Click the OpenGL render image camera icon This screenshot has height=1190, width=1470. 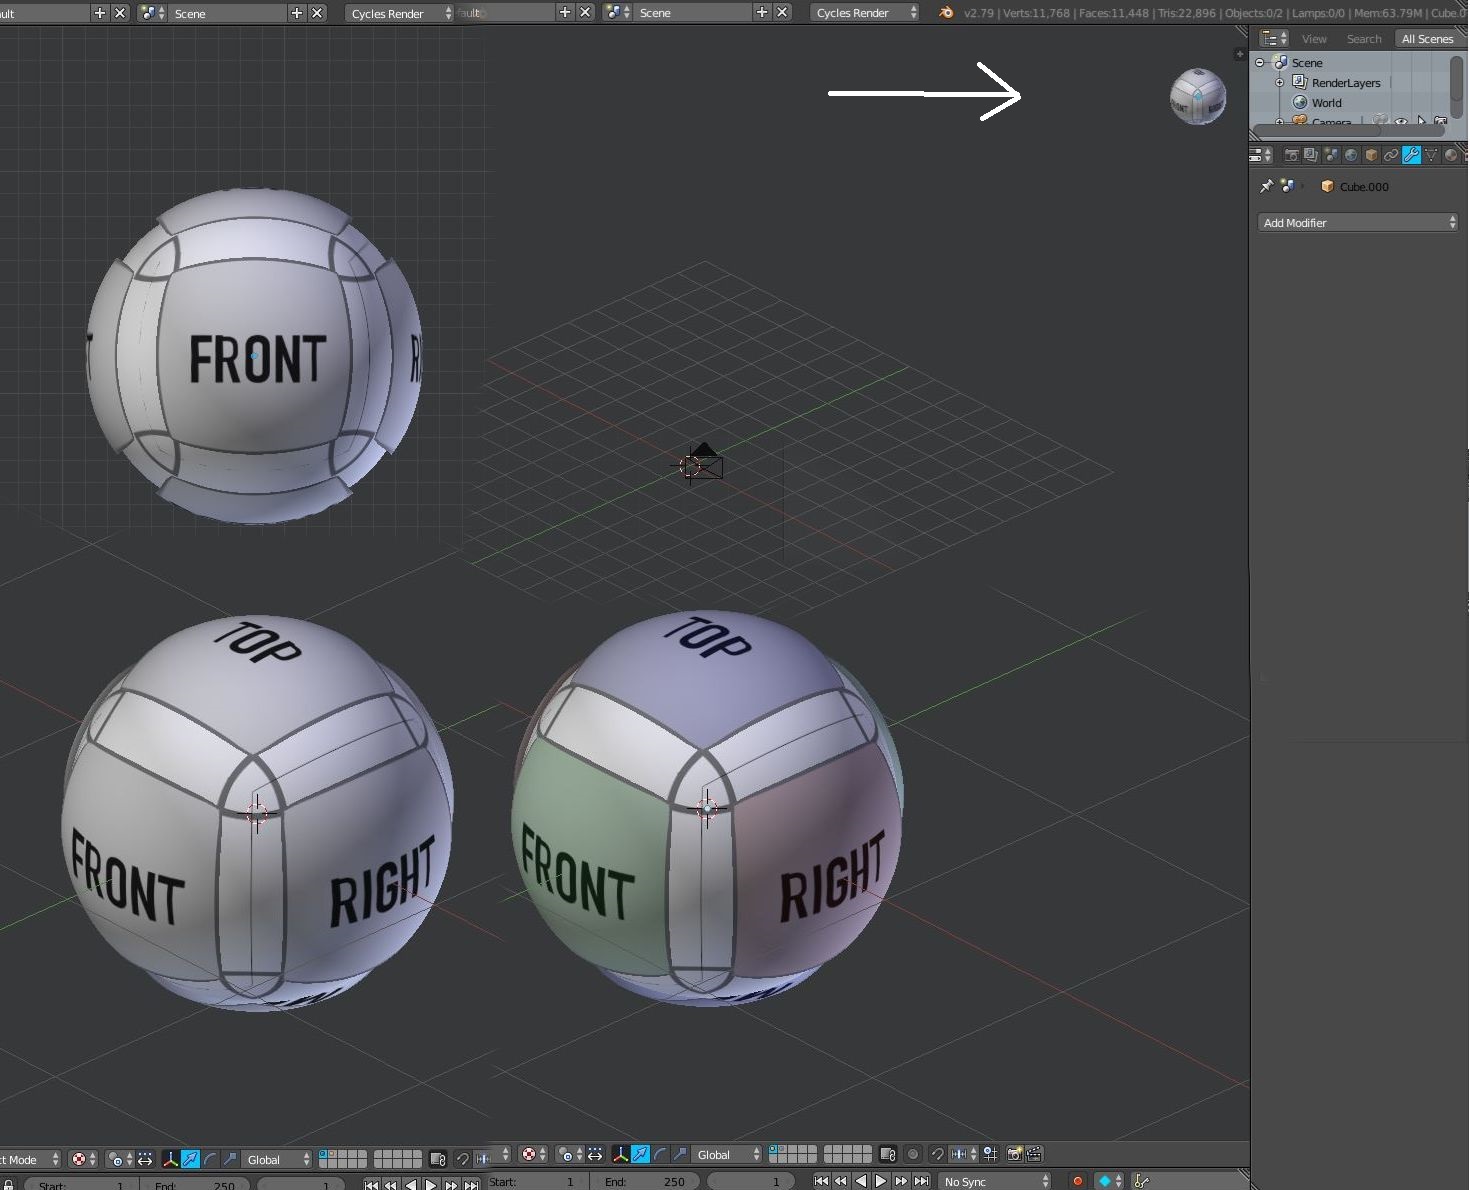[1014, 1154]
